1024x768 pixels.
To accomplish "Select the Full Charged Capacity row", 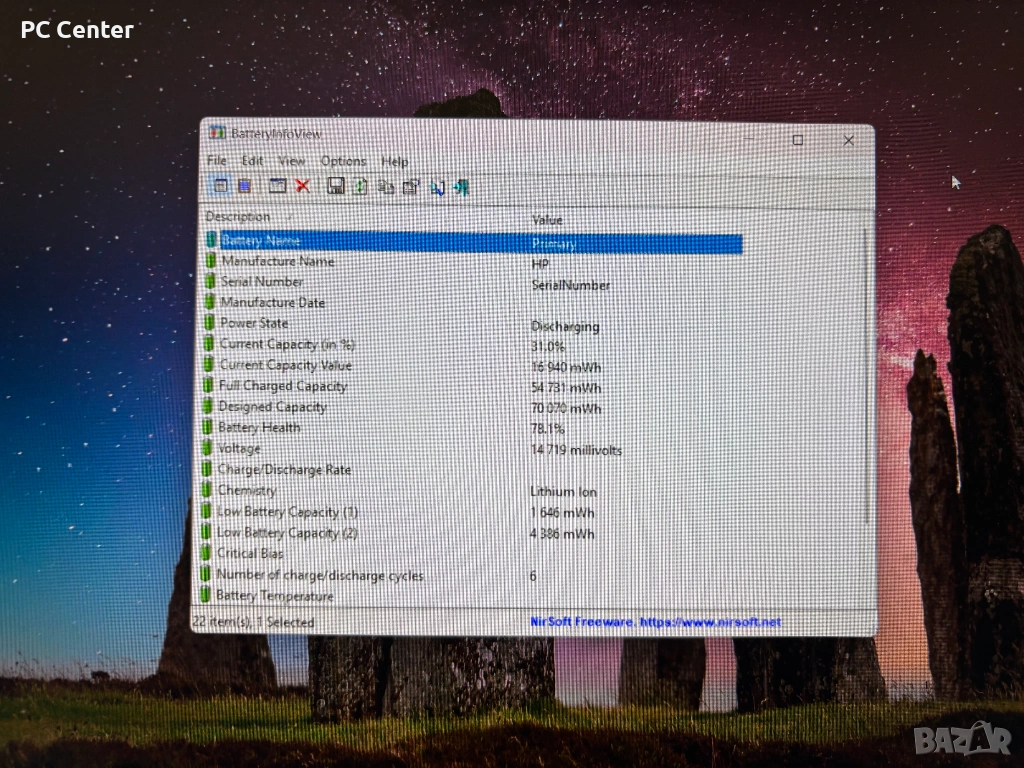I will [282, 386].
